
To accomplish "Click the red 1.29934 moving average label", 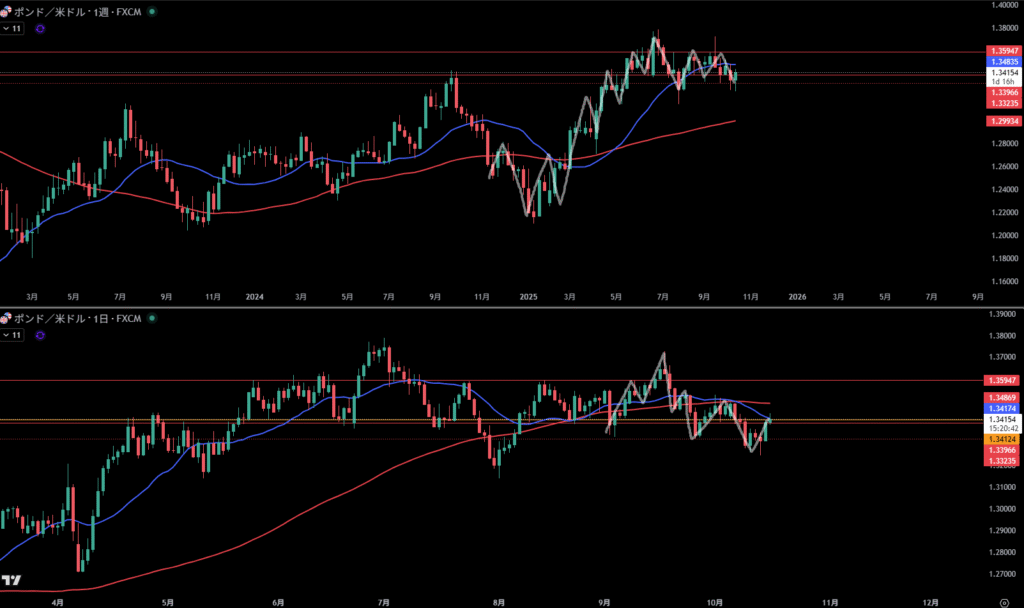I will coord(1004,120).
